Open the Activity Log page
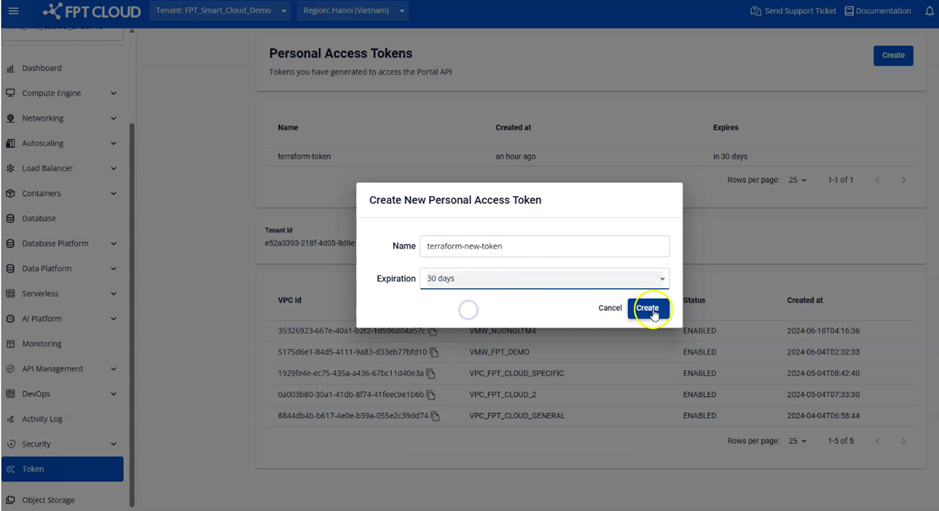The width and height of the screenshot is (939, 511). pyautogui.click(x=42, y=419)
